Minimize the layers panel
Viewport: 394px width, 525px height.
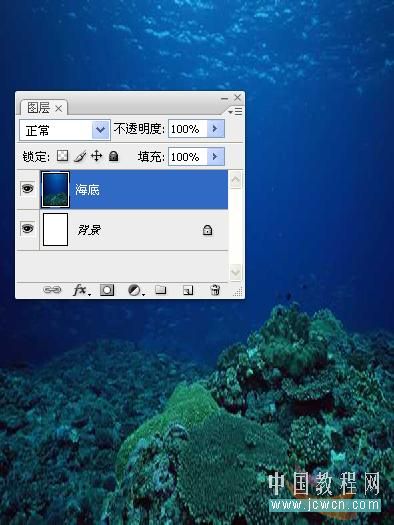click(x=224, y=98)
